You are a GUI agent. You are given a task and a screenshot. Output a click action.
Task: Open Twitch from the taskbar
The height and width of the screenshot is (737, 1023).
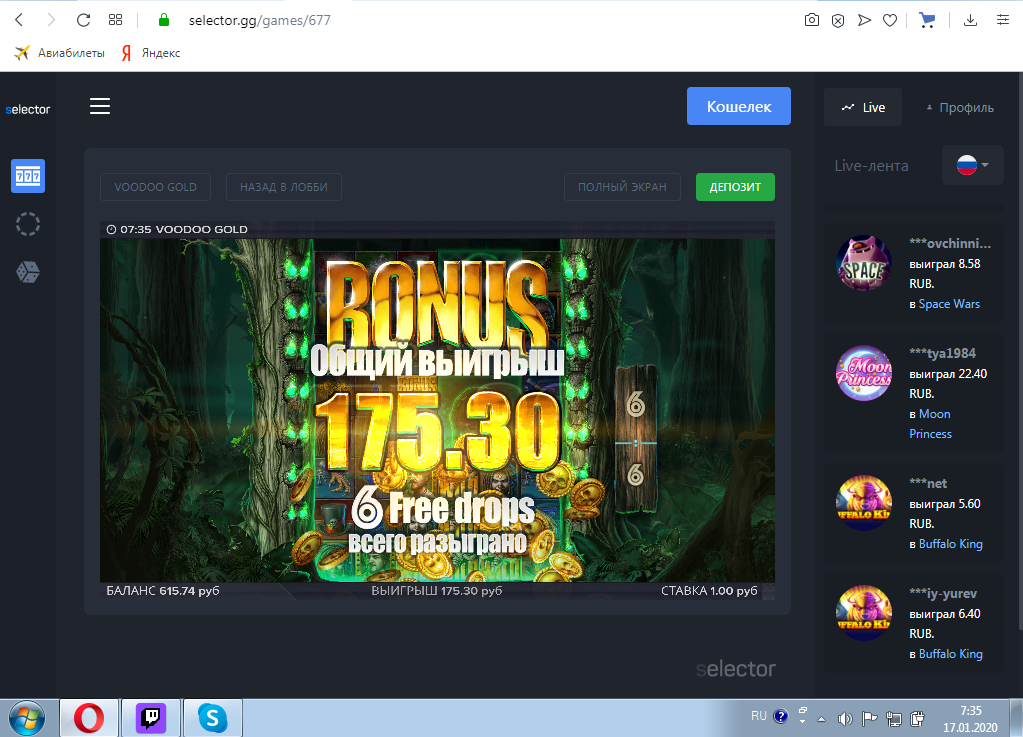[x=151, y=718]
